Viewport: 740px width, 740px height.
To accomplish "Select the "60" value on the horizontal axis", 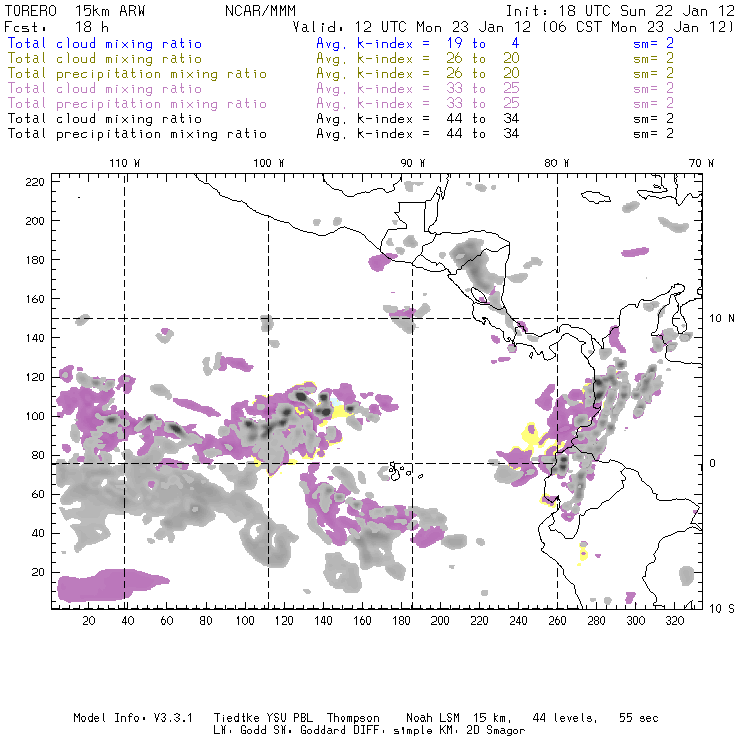I will 167,621.
